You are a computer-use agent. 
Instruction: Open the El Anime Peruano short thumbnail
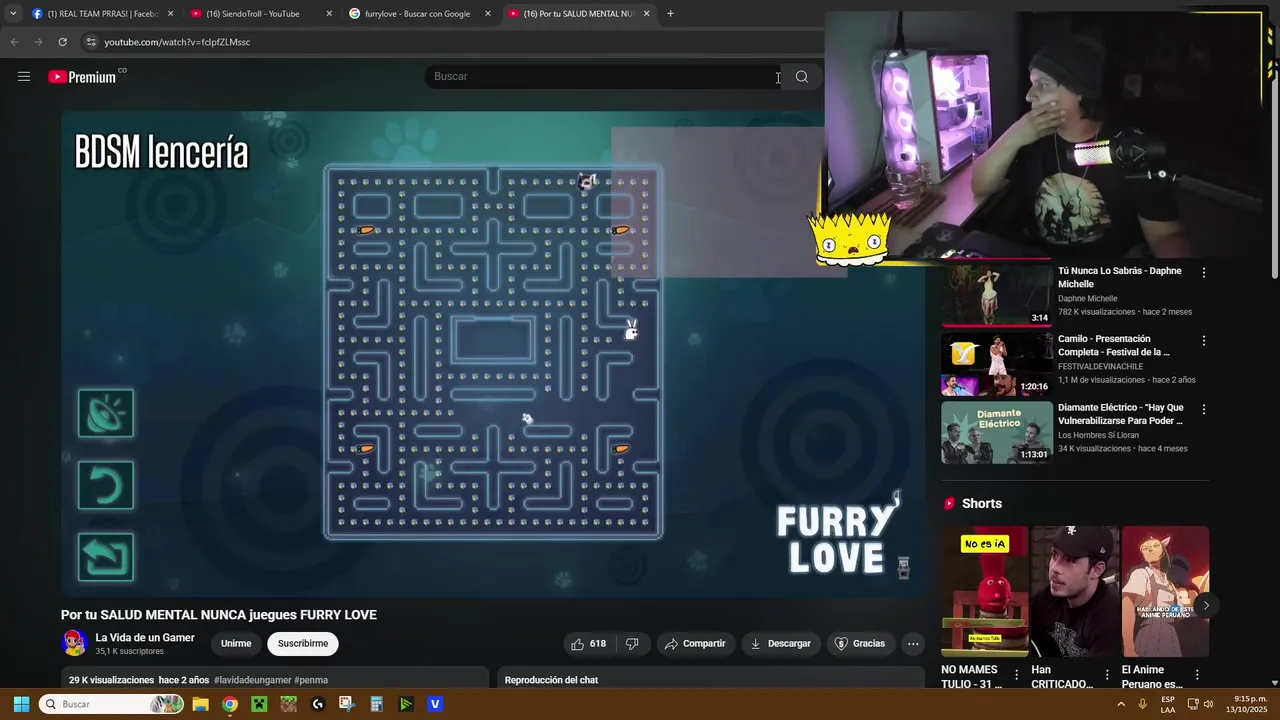pos(1165,591)
